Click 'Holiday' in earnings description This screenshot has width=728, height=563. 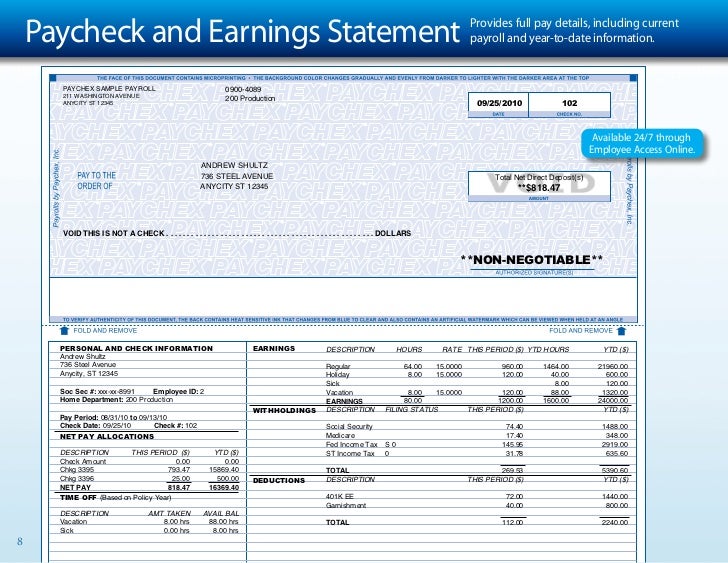click(337, 374)
